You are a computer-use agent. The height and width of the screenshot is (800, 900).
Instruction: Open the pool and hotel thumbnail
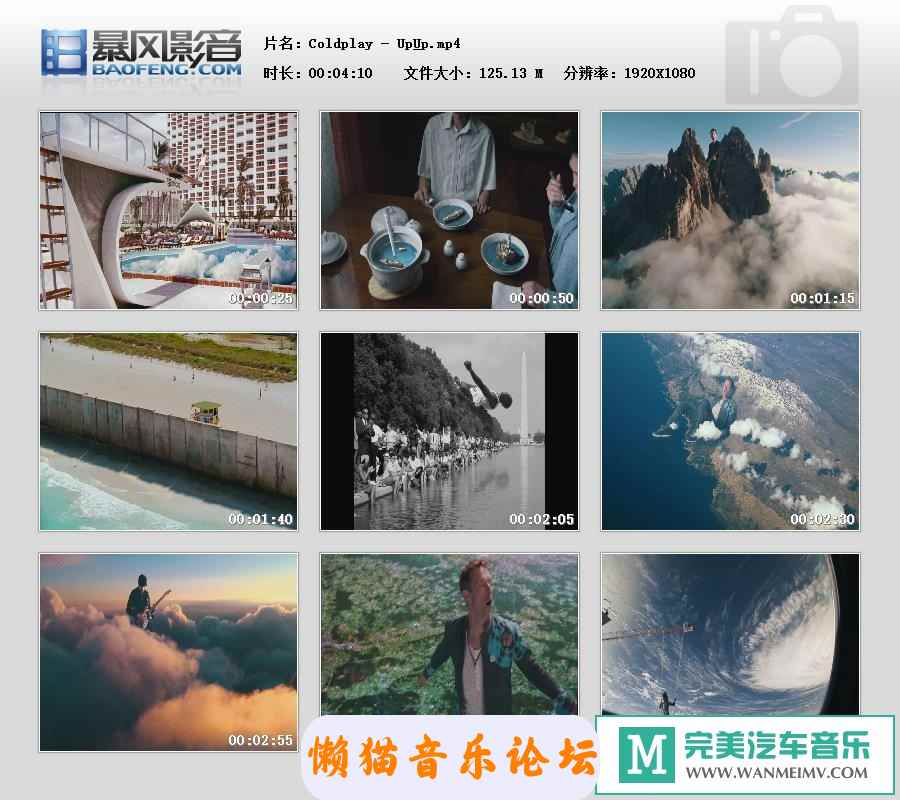[168, 210]
